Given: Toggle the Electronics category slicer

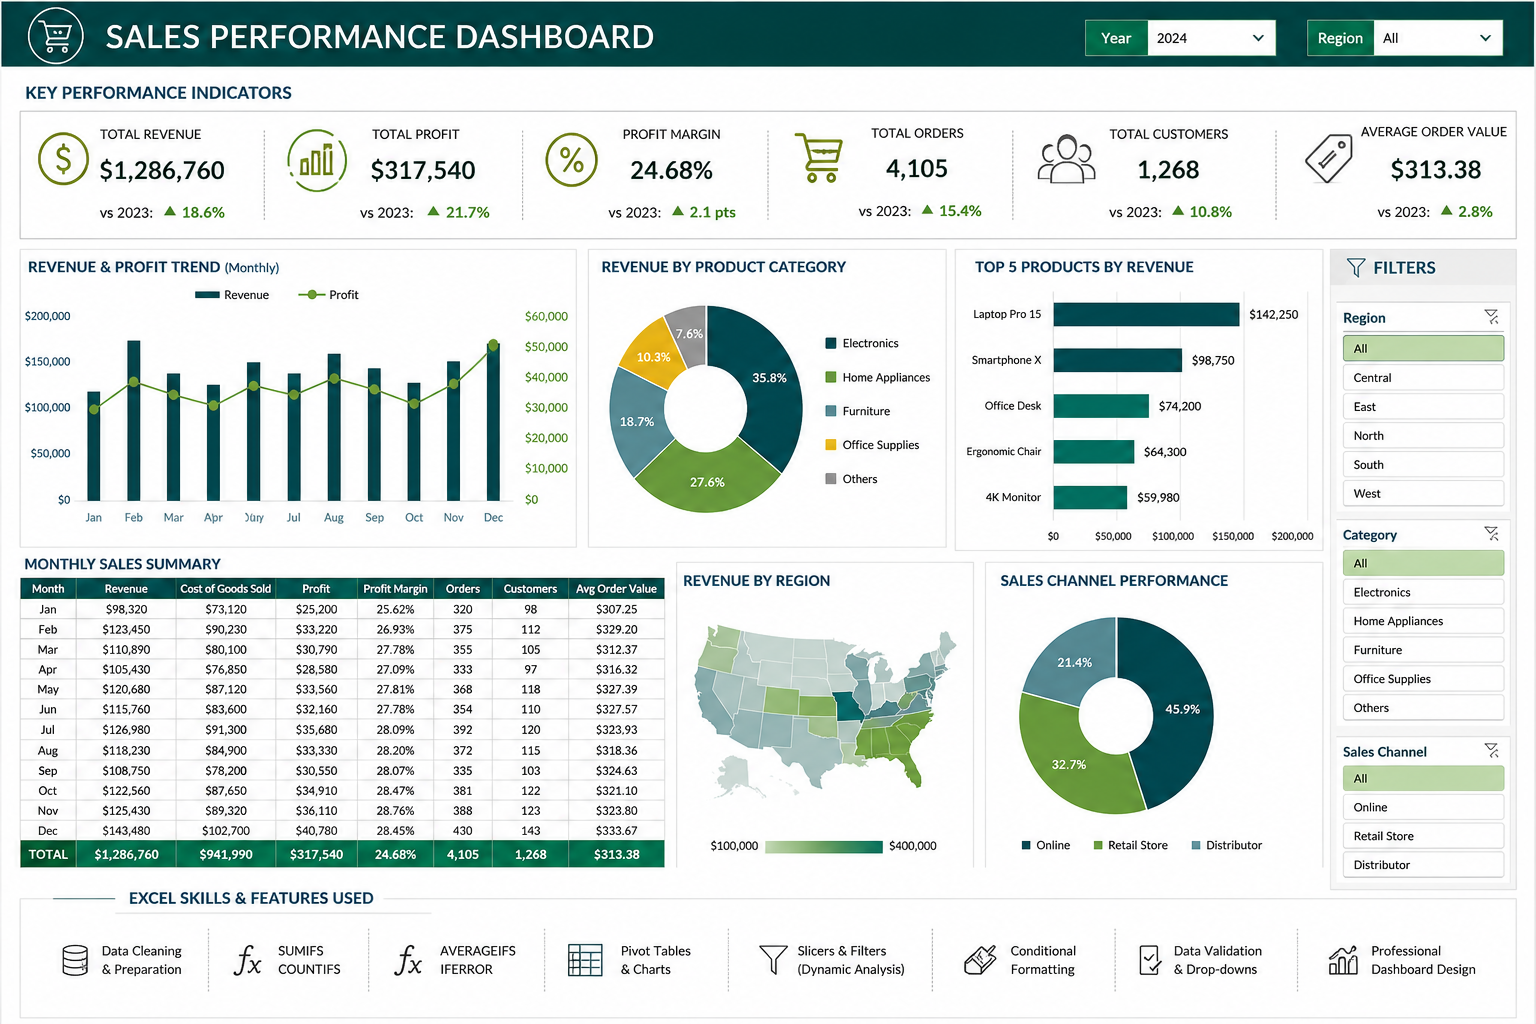Looking at the screenshot, I should click(x=1423, y=592).
